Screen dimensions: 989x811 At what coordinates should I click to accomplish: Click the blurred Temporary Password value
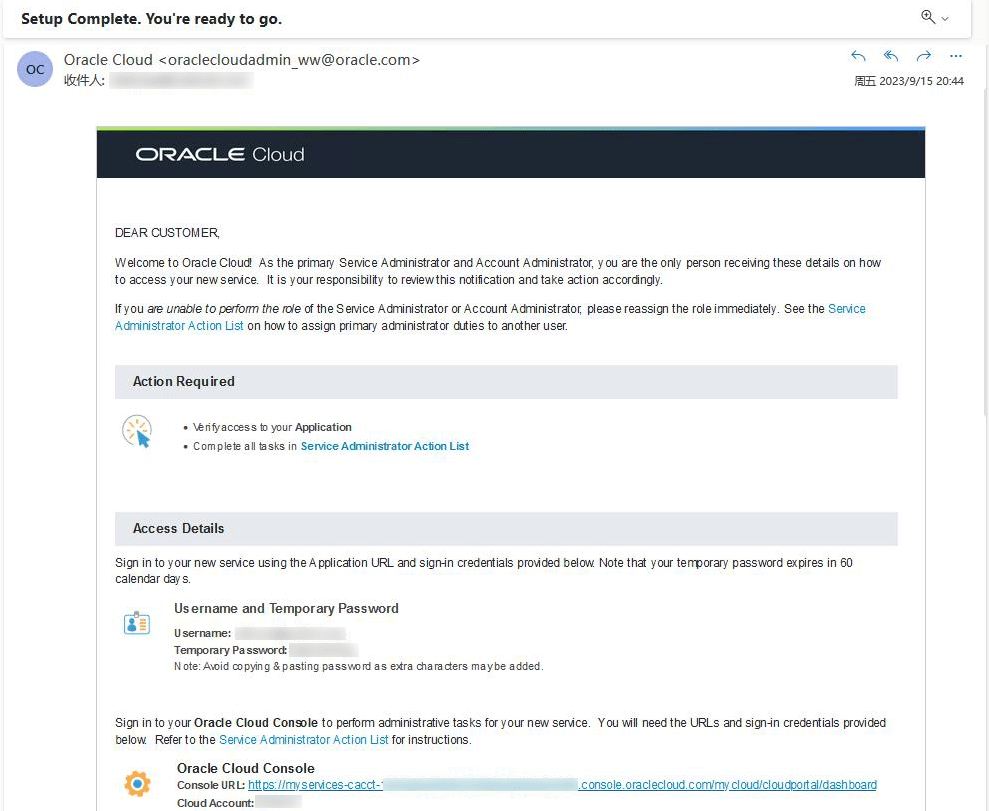324,650
